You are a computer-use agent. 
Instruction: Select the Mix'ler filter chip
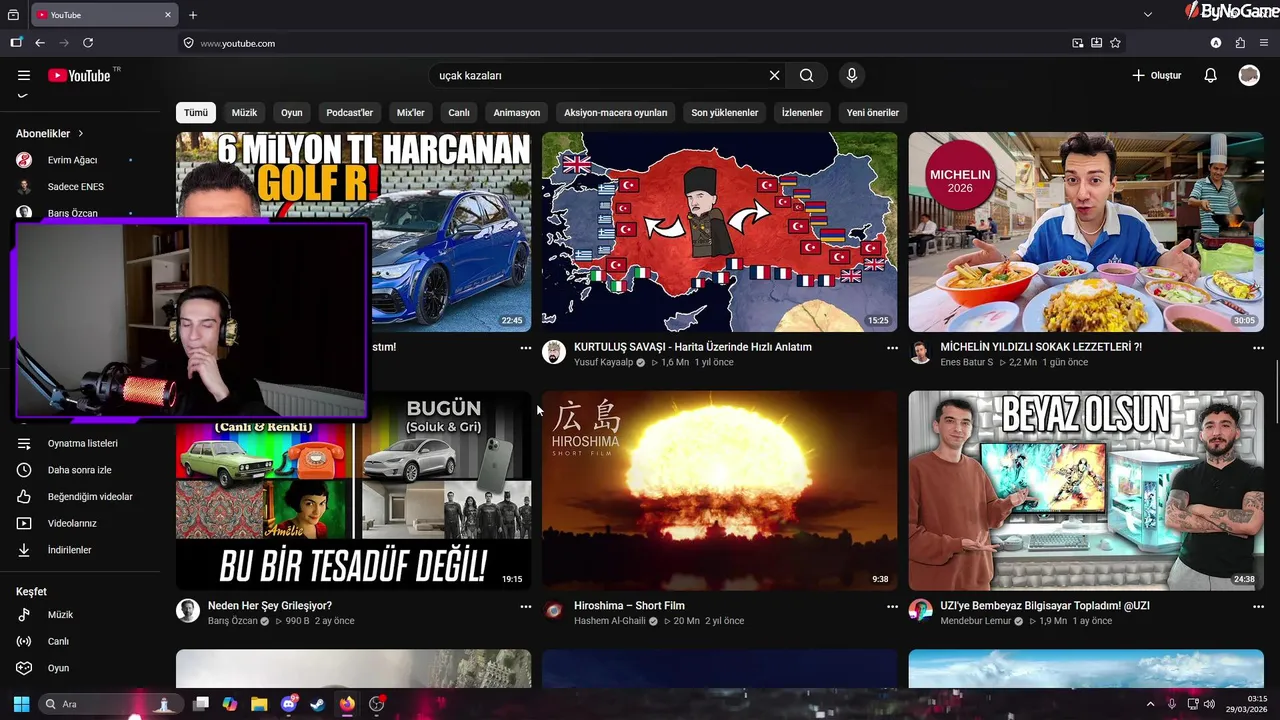pos(411,113)
